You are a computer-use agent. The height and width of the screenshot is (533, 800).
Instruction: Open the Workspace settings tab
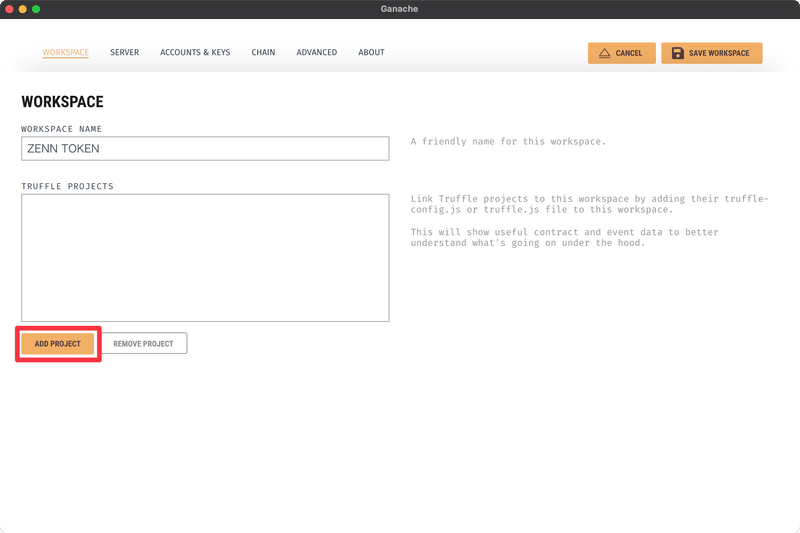(65, 53)
